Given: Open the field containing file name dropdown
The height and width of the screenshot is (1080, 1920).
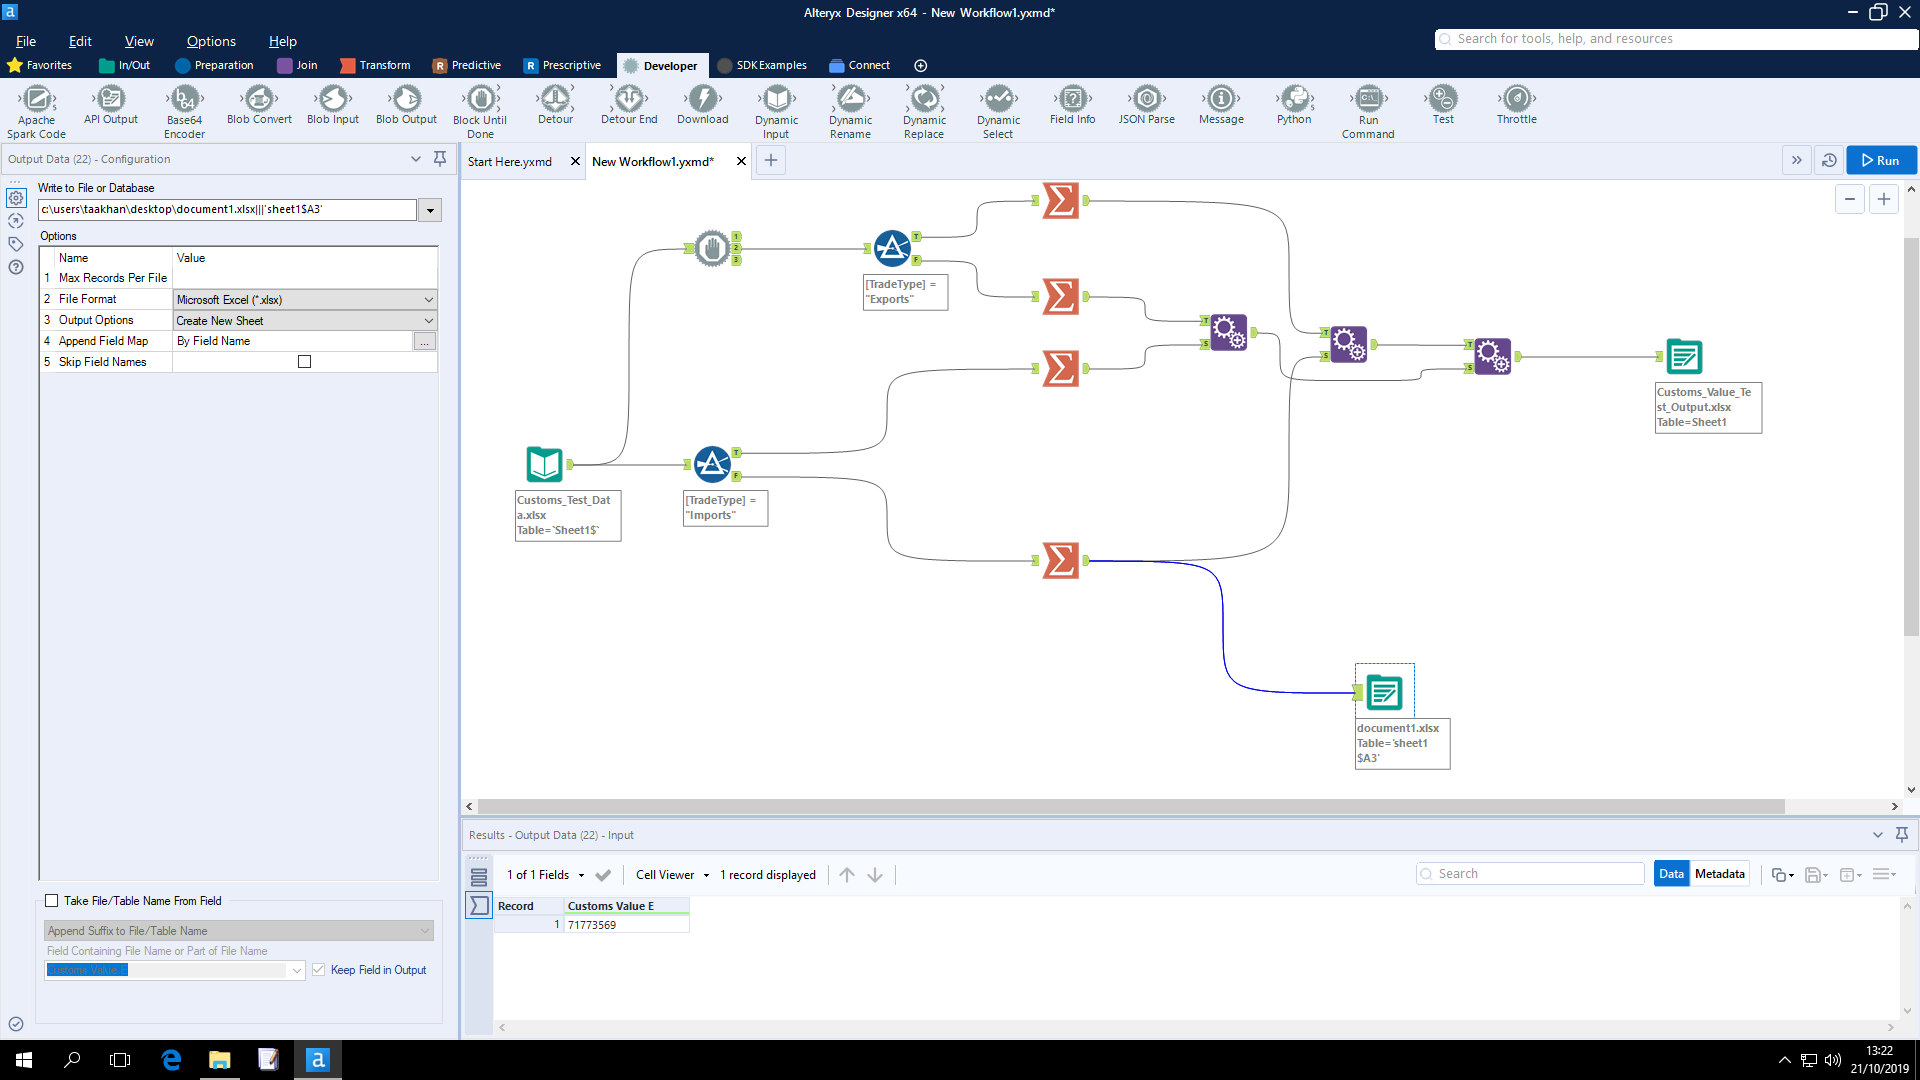Looking at the screenshot, I should click(x=297, y=970).
